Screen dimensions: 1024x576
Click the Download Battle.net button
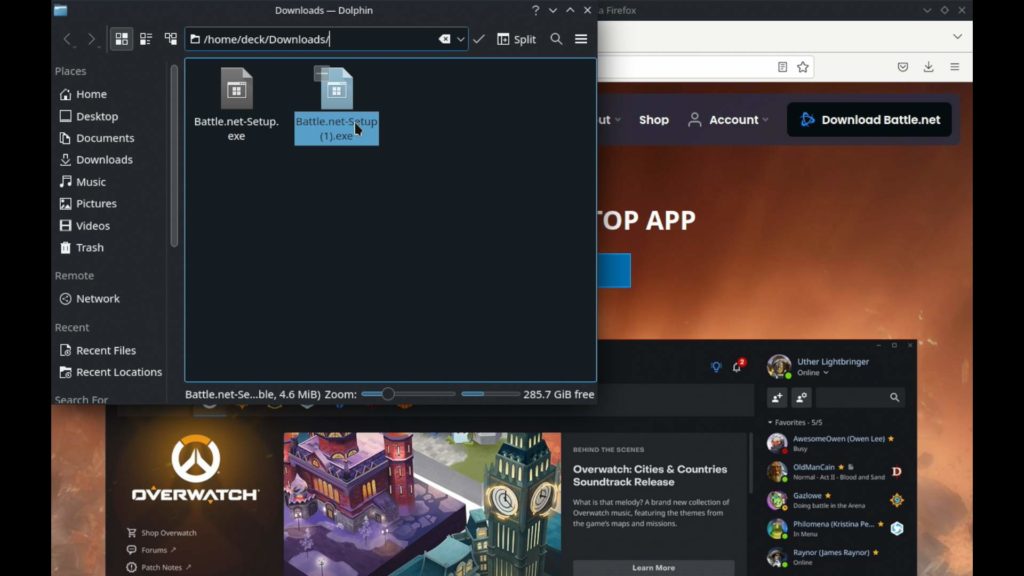click(x=869, y=120)
